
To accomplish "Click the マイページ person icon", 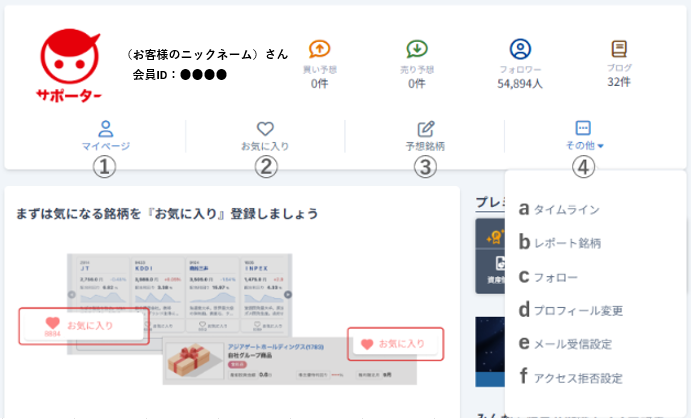I will (x=106, y=129).
